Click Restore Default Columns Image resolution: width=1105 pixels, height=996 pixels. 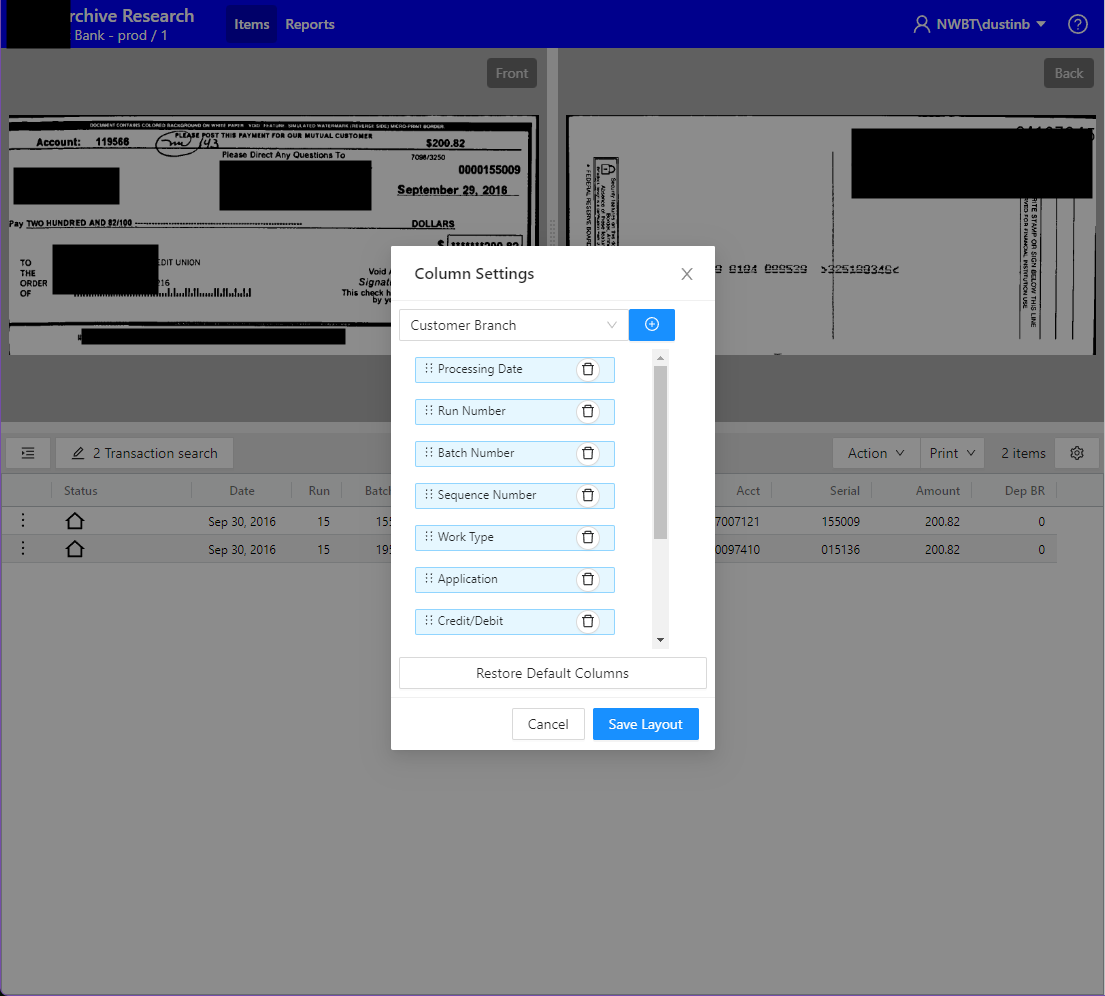coord(552,672)
